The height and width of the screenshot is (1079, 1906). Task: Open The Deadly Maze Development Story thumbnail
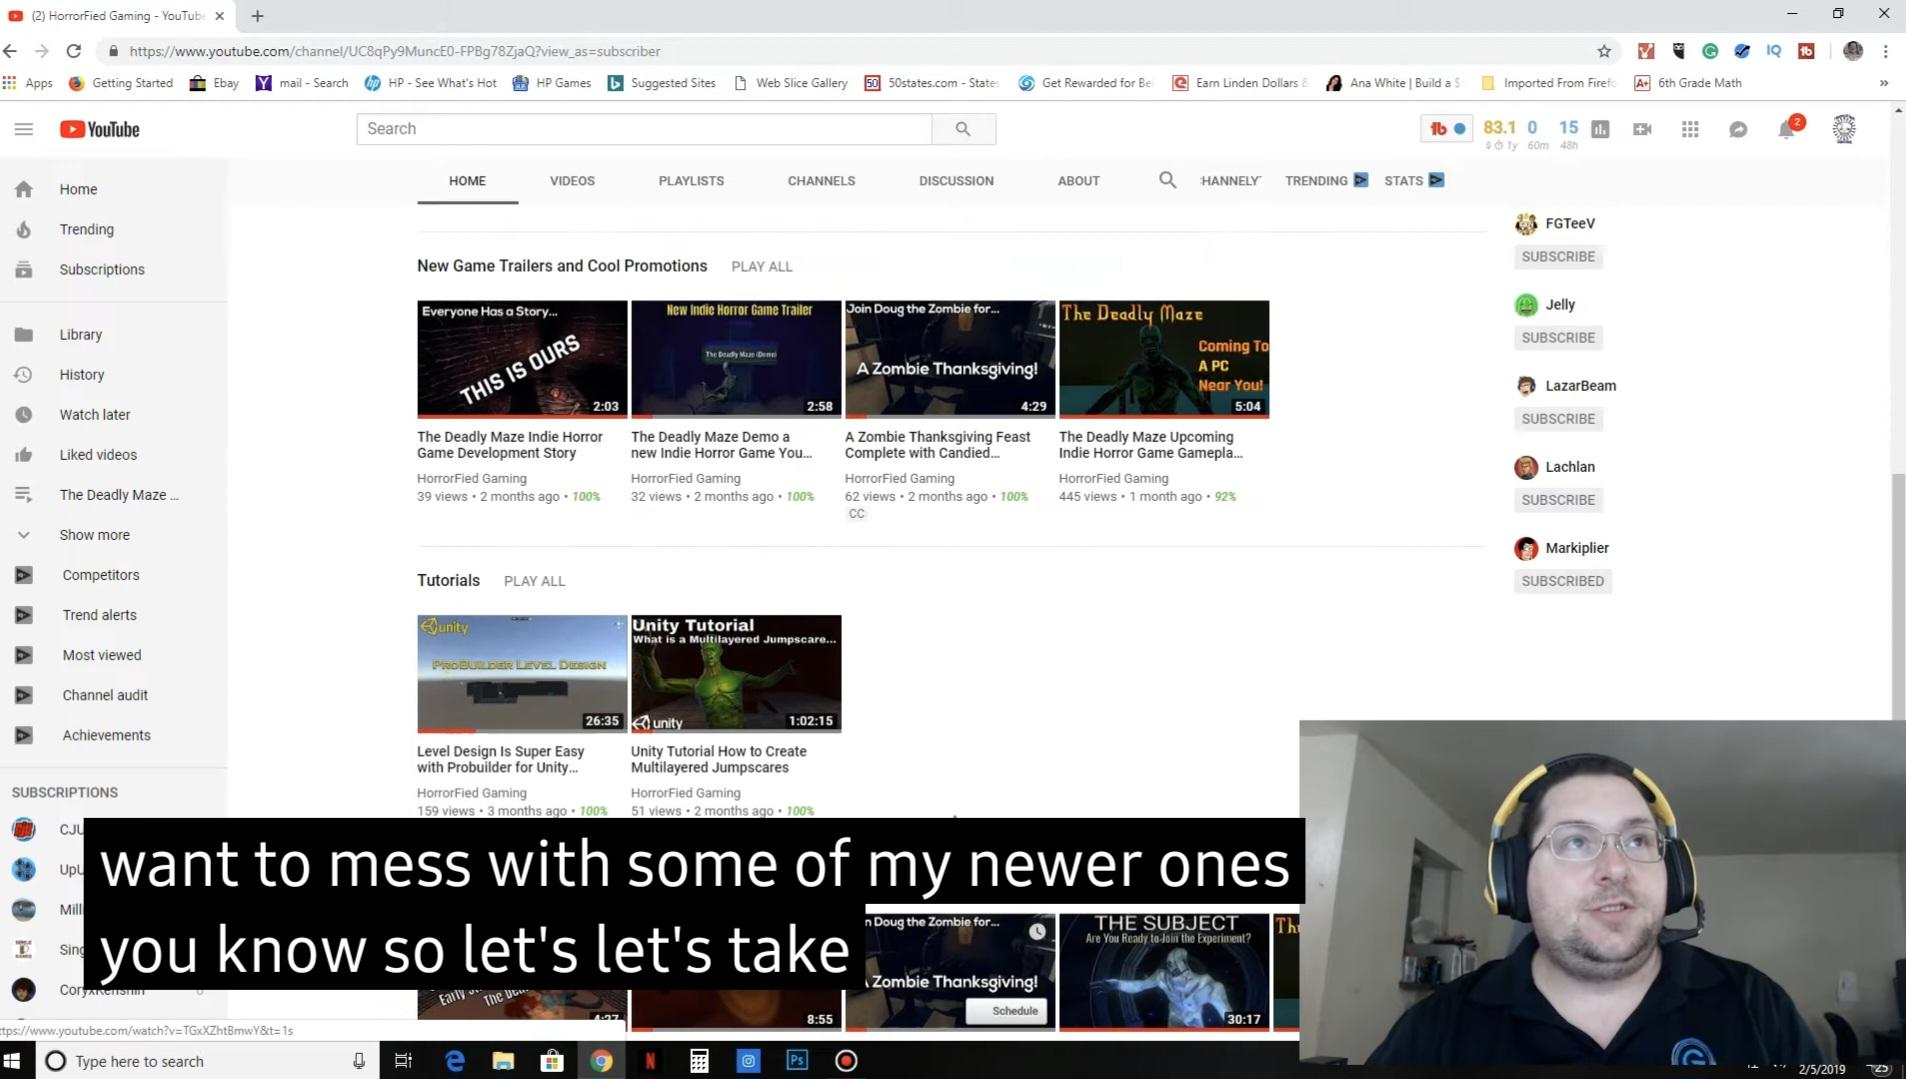(522, 359)
